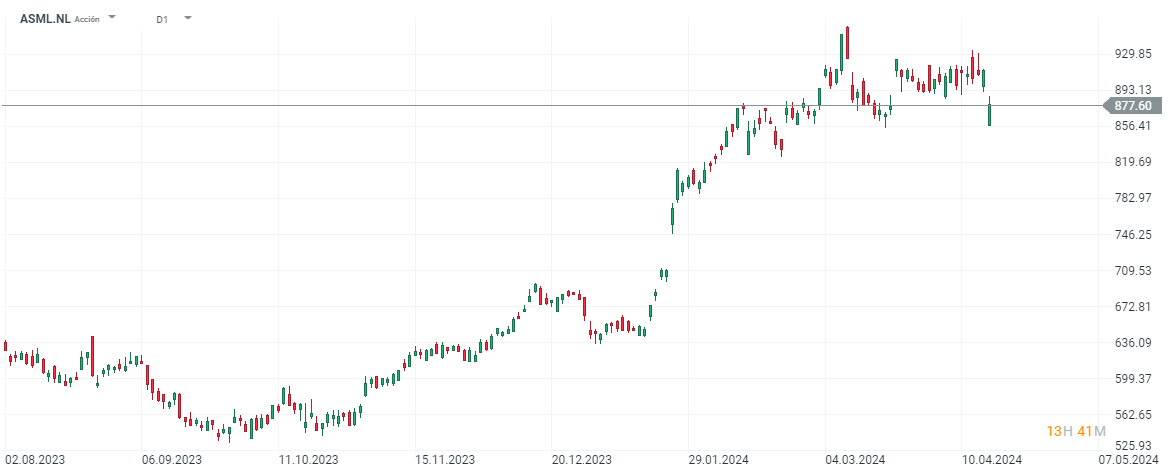This screenshot has width=1175, height=476.
Task: Click the 877.60 current price tag
Action: 1132,105
